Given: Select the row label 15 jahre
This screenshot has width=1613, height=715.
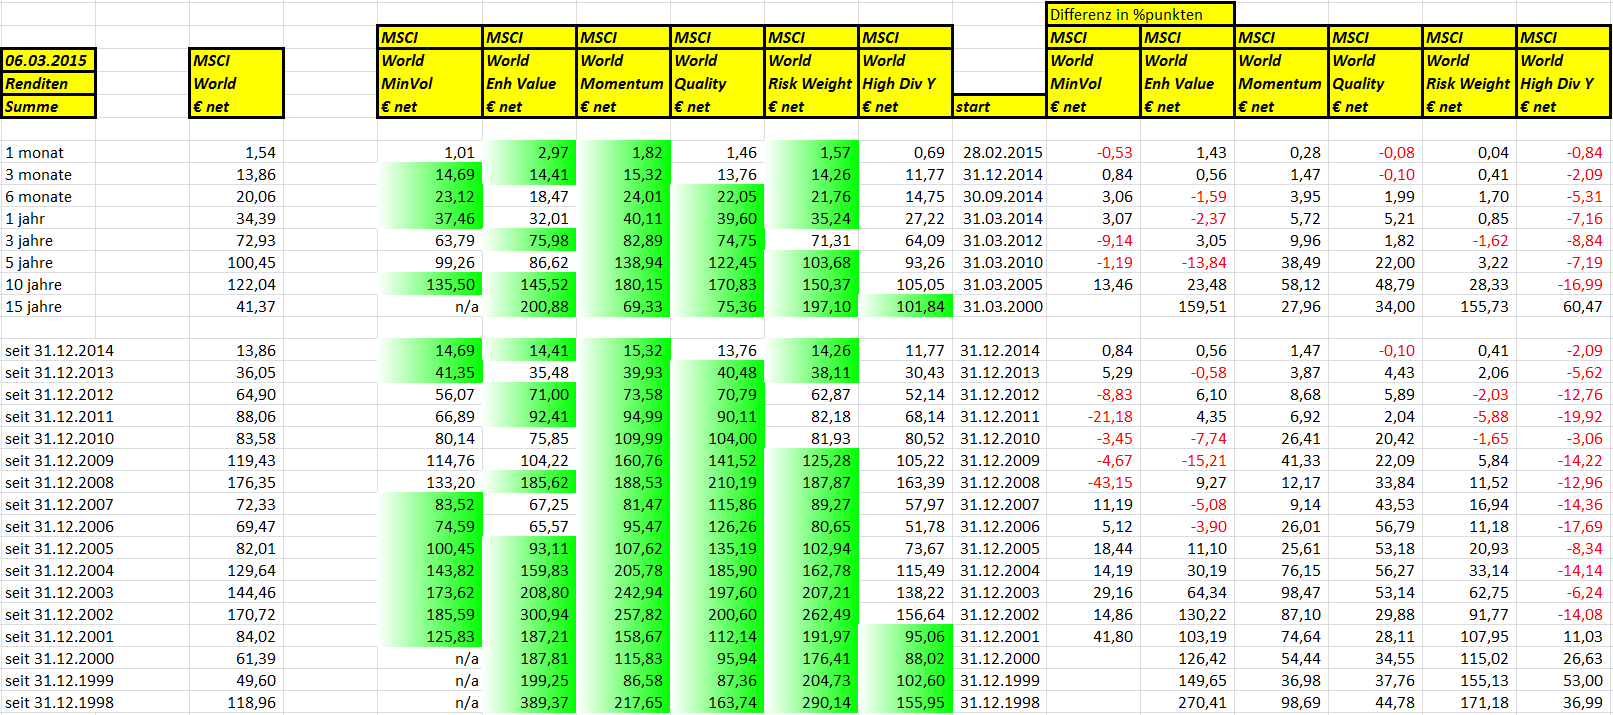Looking at the screenshot, I should point(33,307).
